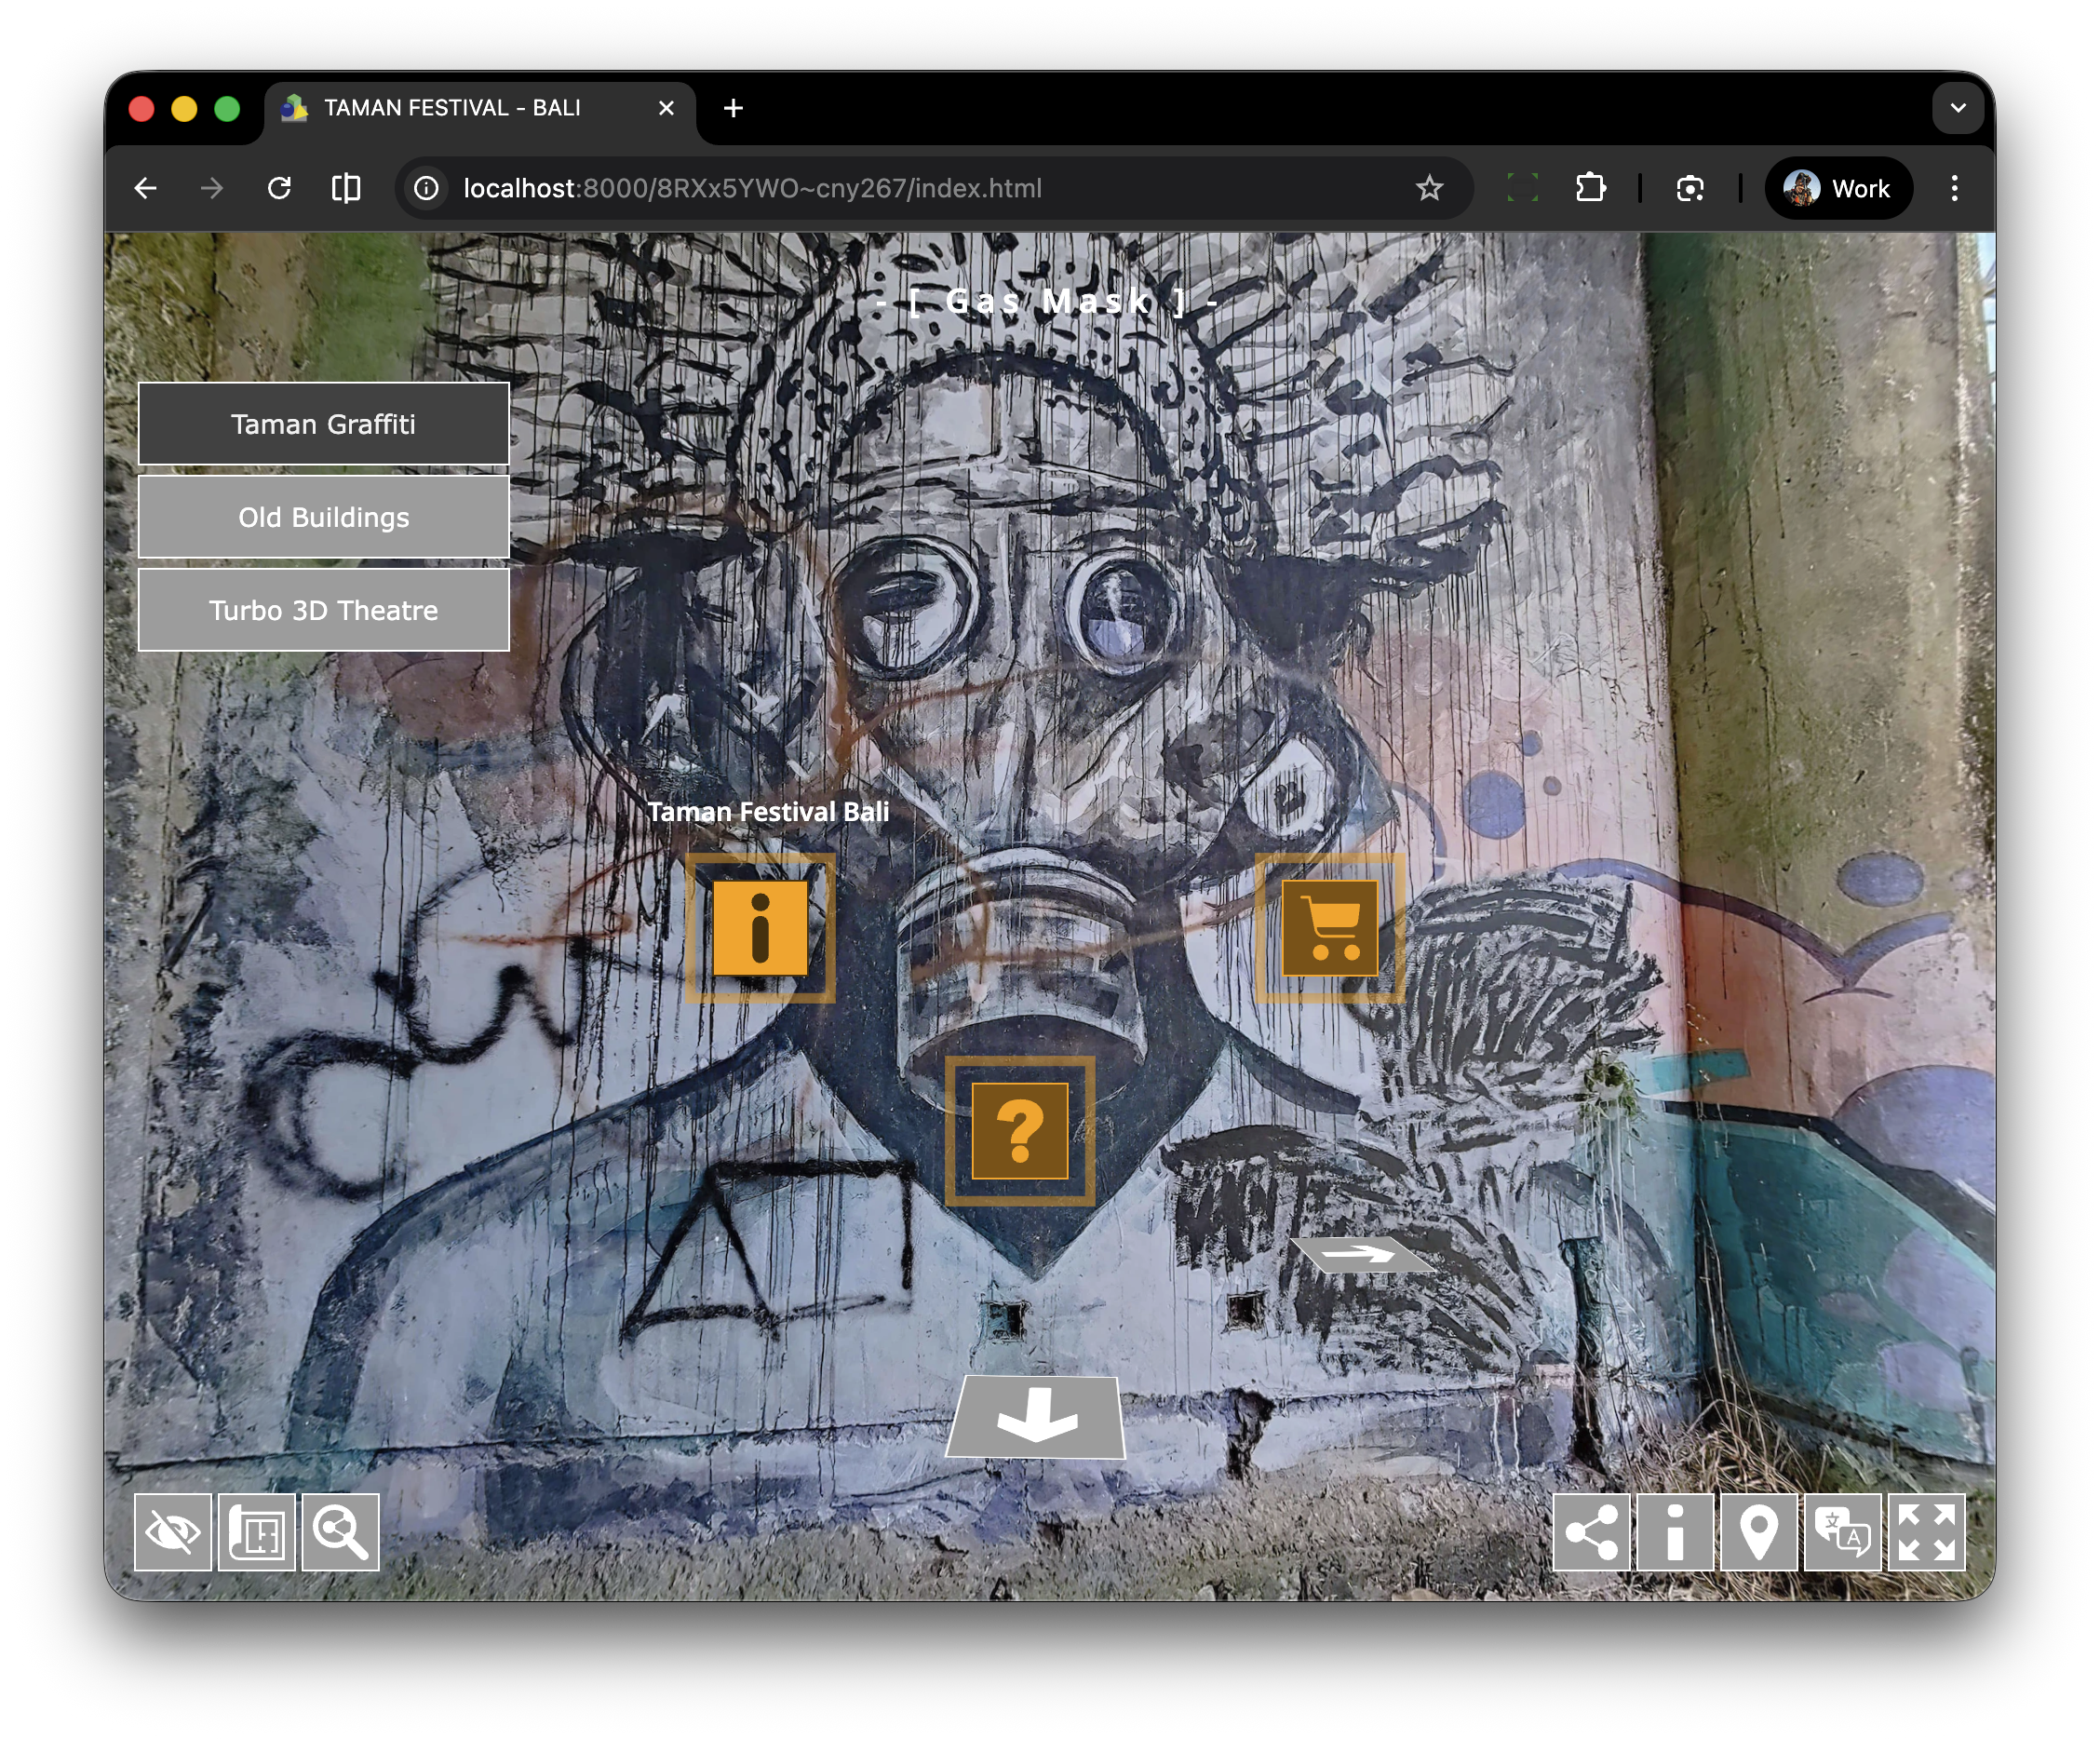The image size is (2100, 1739).
Task: Click the localhost address bar
Action: [x=750, y=188]
